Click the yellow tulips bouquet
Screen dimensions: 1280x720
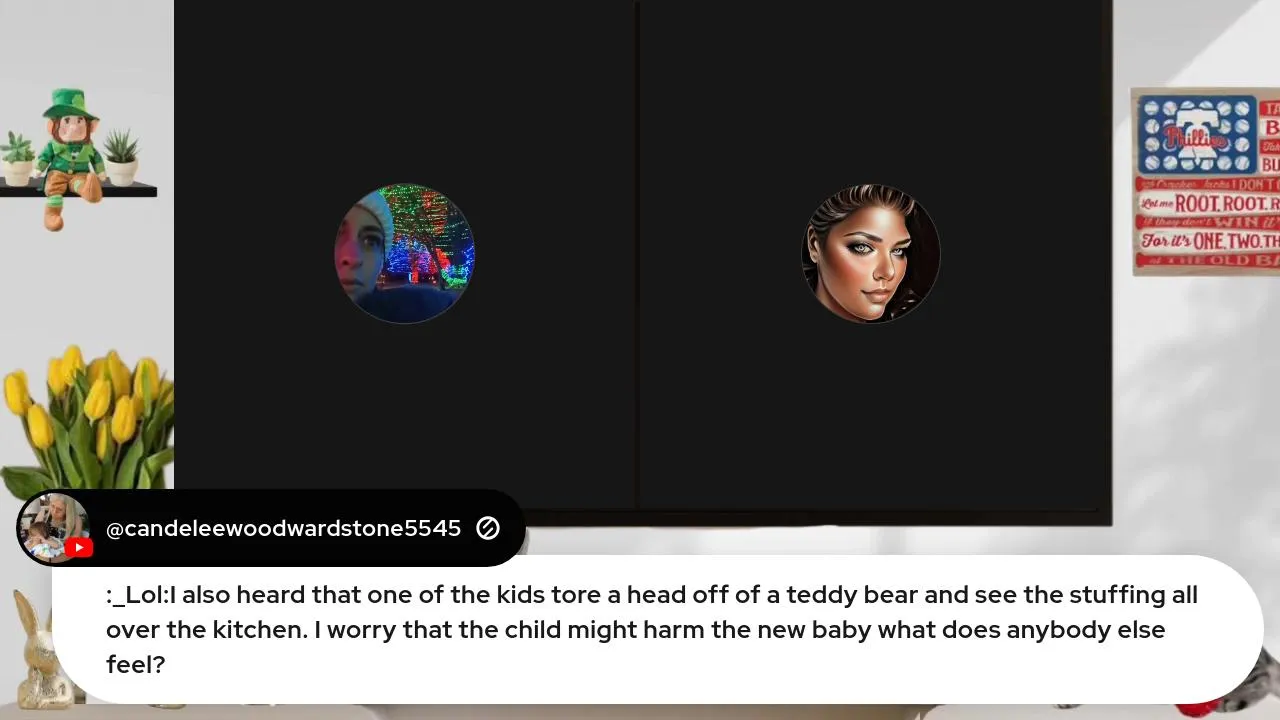(x=85, y=420)
